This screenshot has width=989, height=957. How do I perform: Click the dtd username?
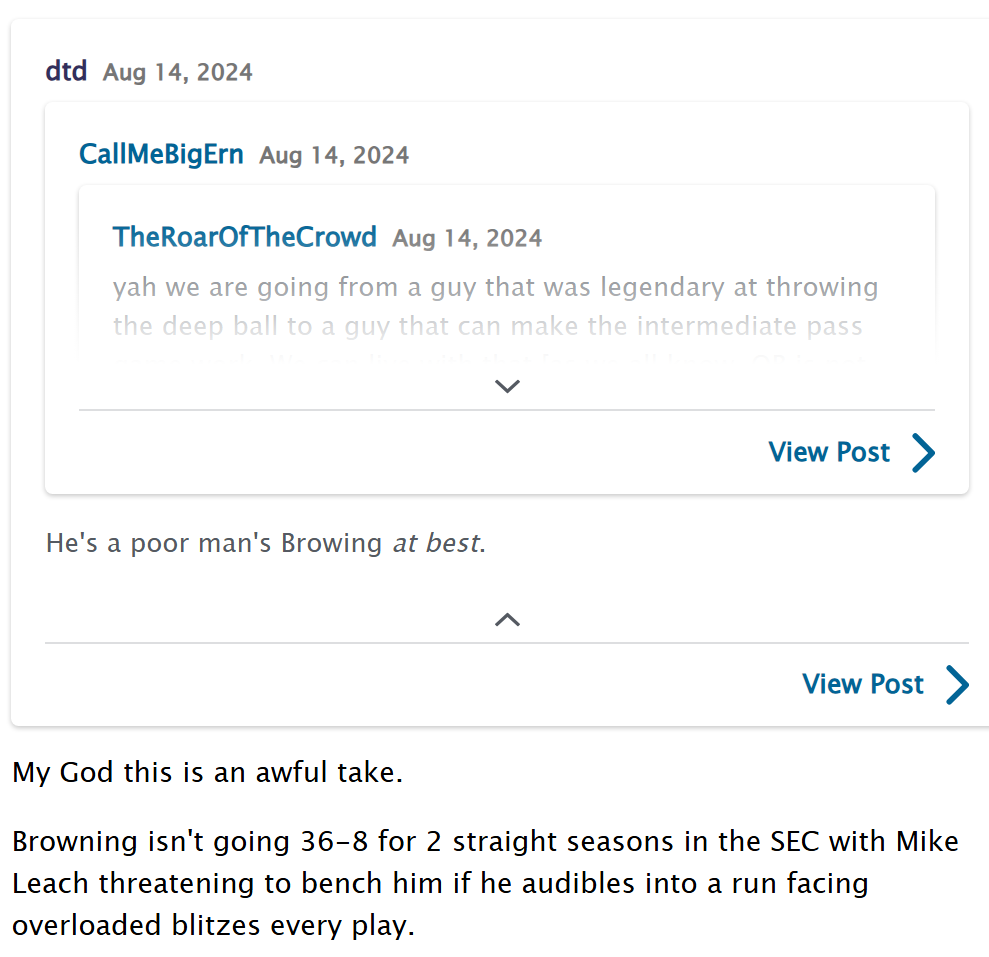(66, 72)
